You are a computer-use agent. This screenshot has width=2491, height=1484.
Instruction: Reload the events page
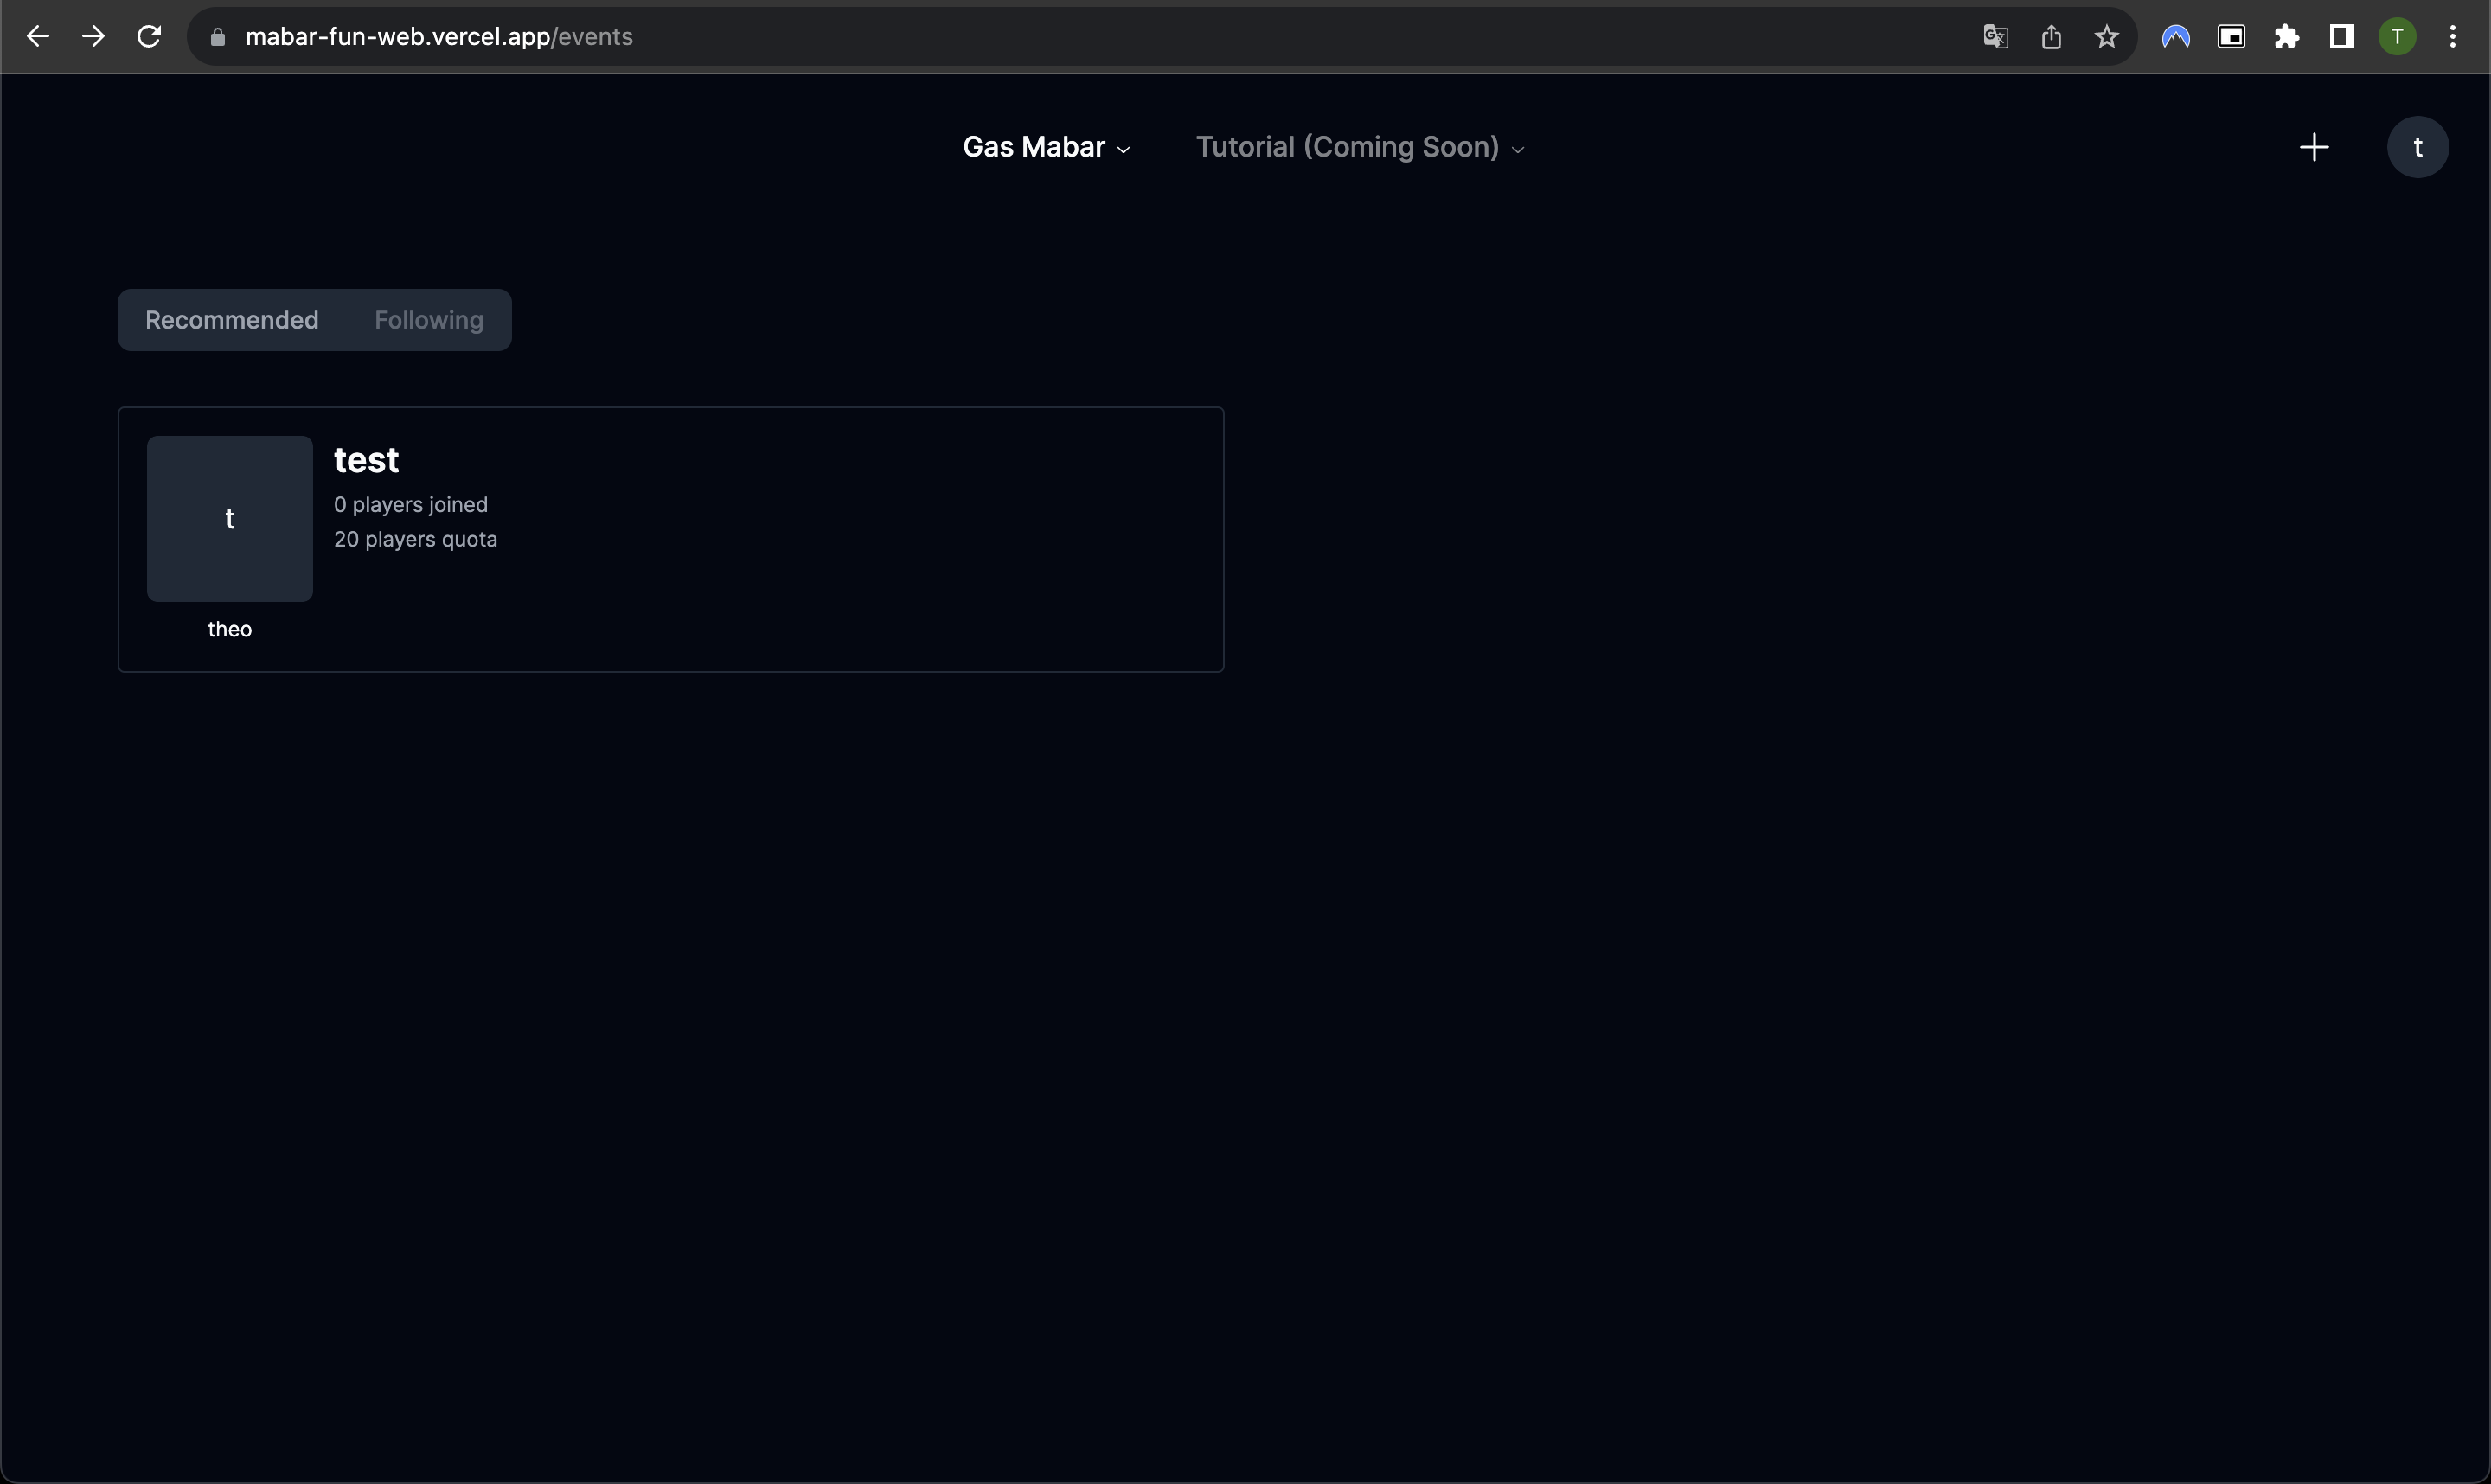click(x=148, y=36)
